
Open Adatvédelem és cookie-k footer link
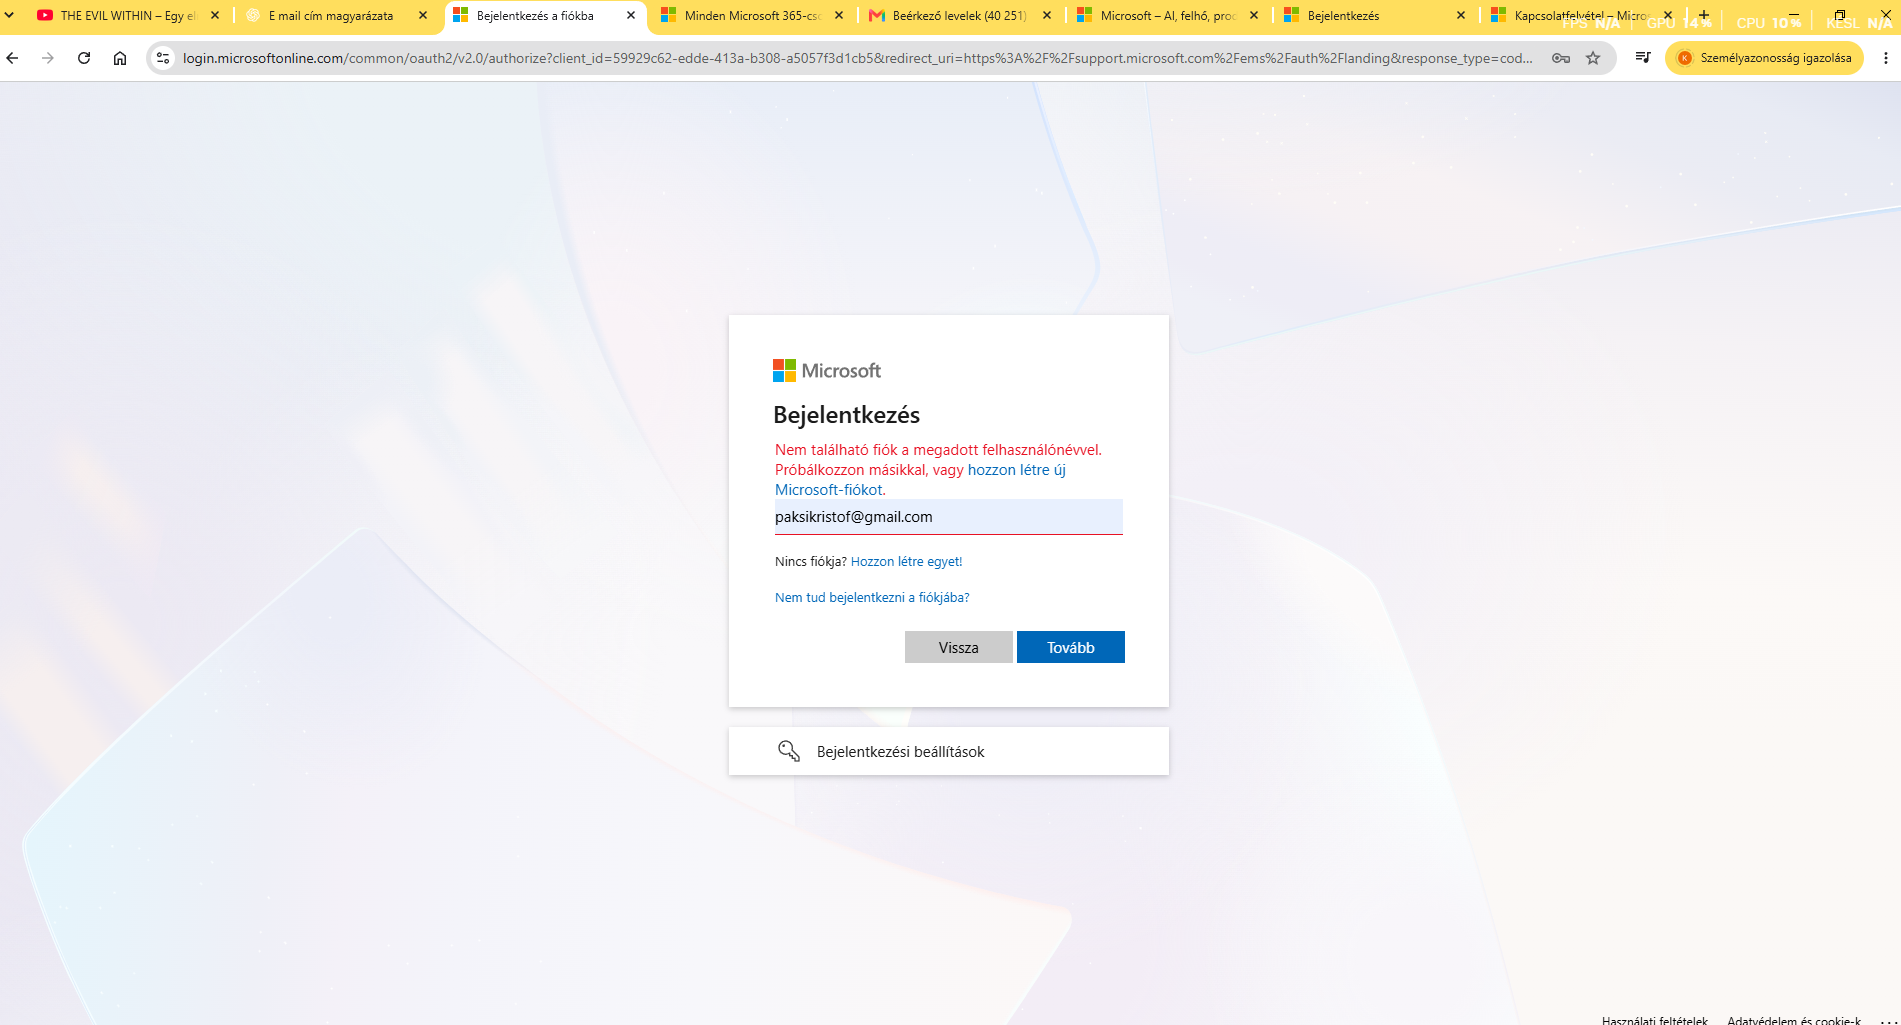tap(1794, 1020)
